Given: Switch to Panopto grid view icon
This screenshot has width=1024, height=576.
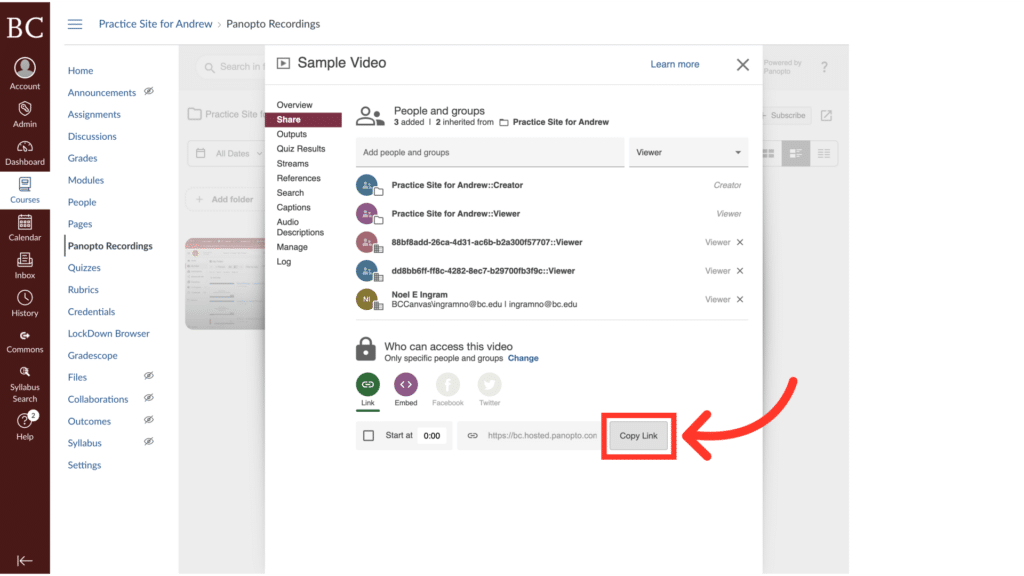Looking at the screenshot, I should coord(769,153).
